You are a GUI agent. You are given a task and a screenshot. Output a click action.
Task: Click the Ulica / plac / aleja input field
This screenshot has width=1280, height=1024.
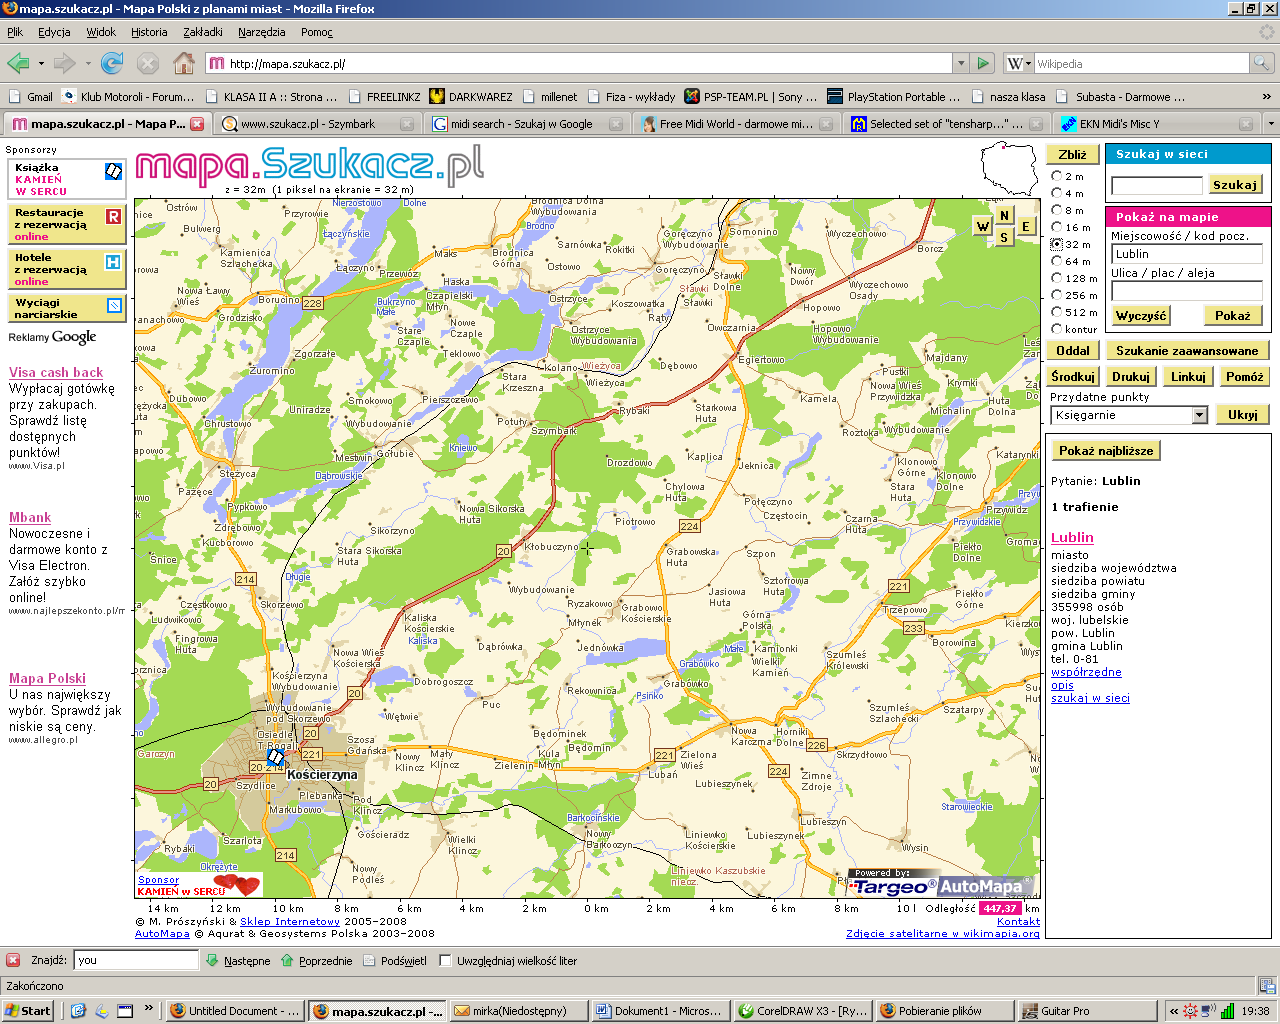pos(1187,291)
